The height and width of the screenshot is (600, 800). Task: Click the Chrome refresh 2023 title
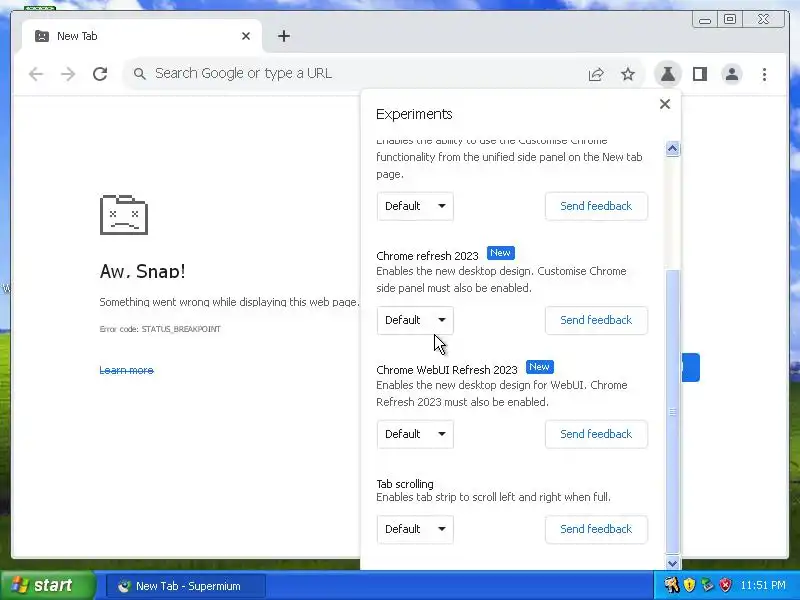point(428,256)
